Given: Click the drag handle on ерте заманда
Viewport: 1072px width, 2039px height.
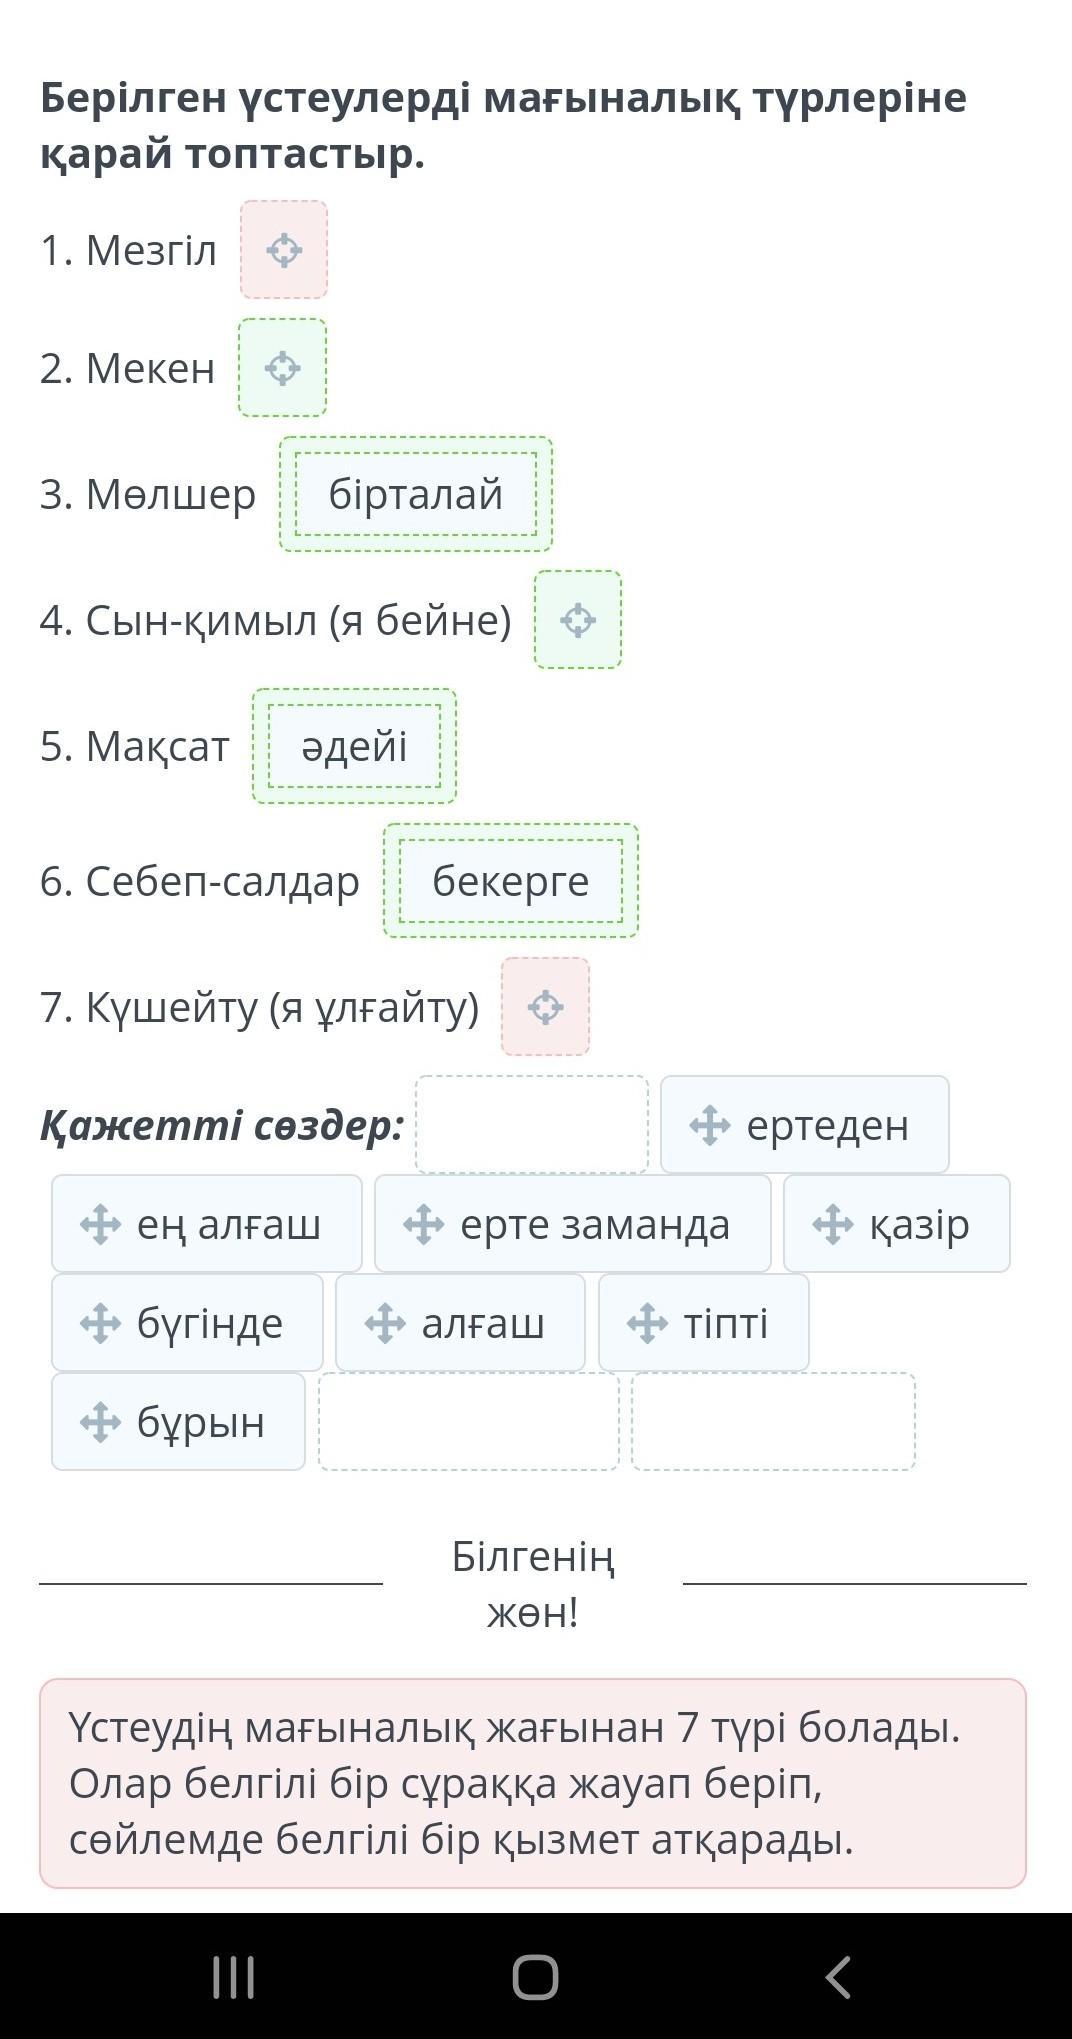Looking at the screenshot, I should tap(423, 1224).
